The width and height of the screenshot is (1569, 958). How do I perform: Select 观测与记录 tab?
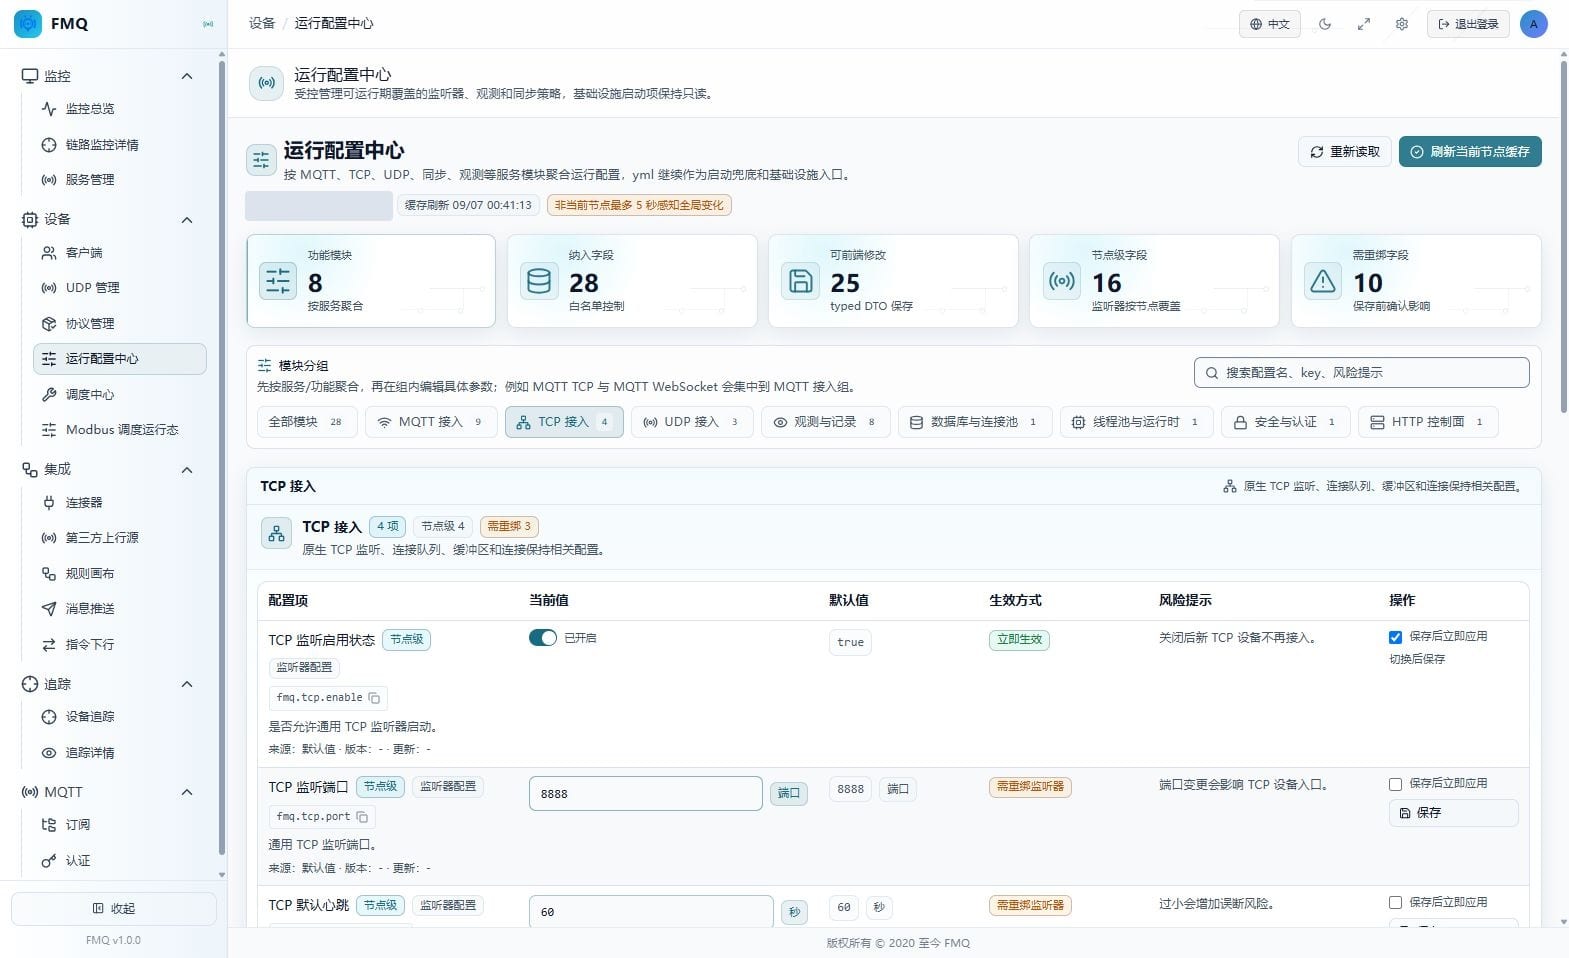[x=825, y=422]
